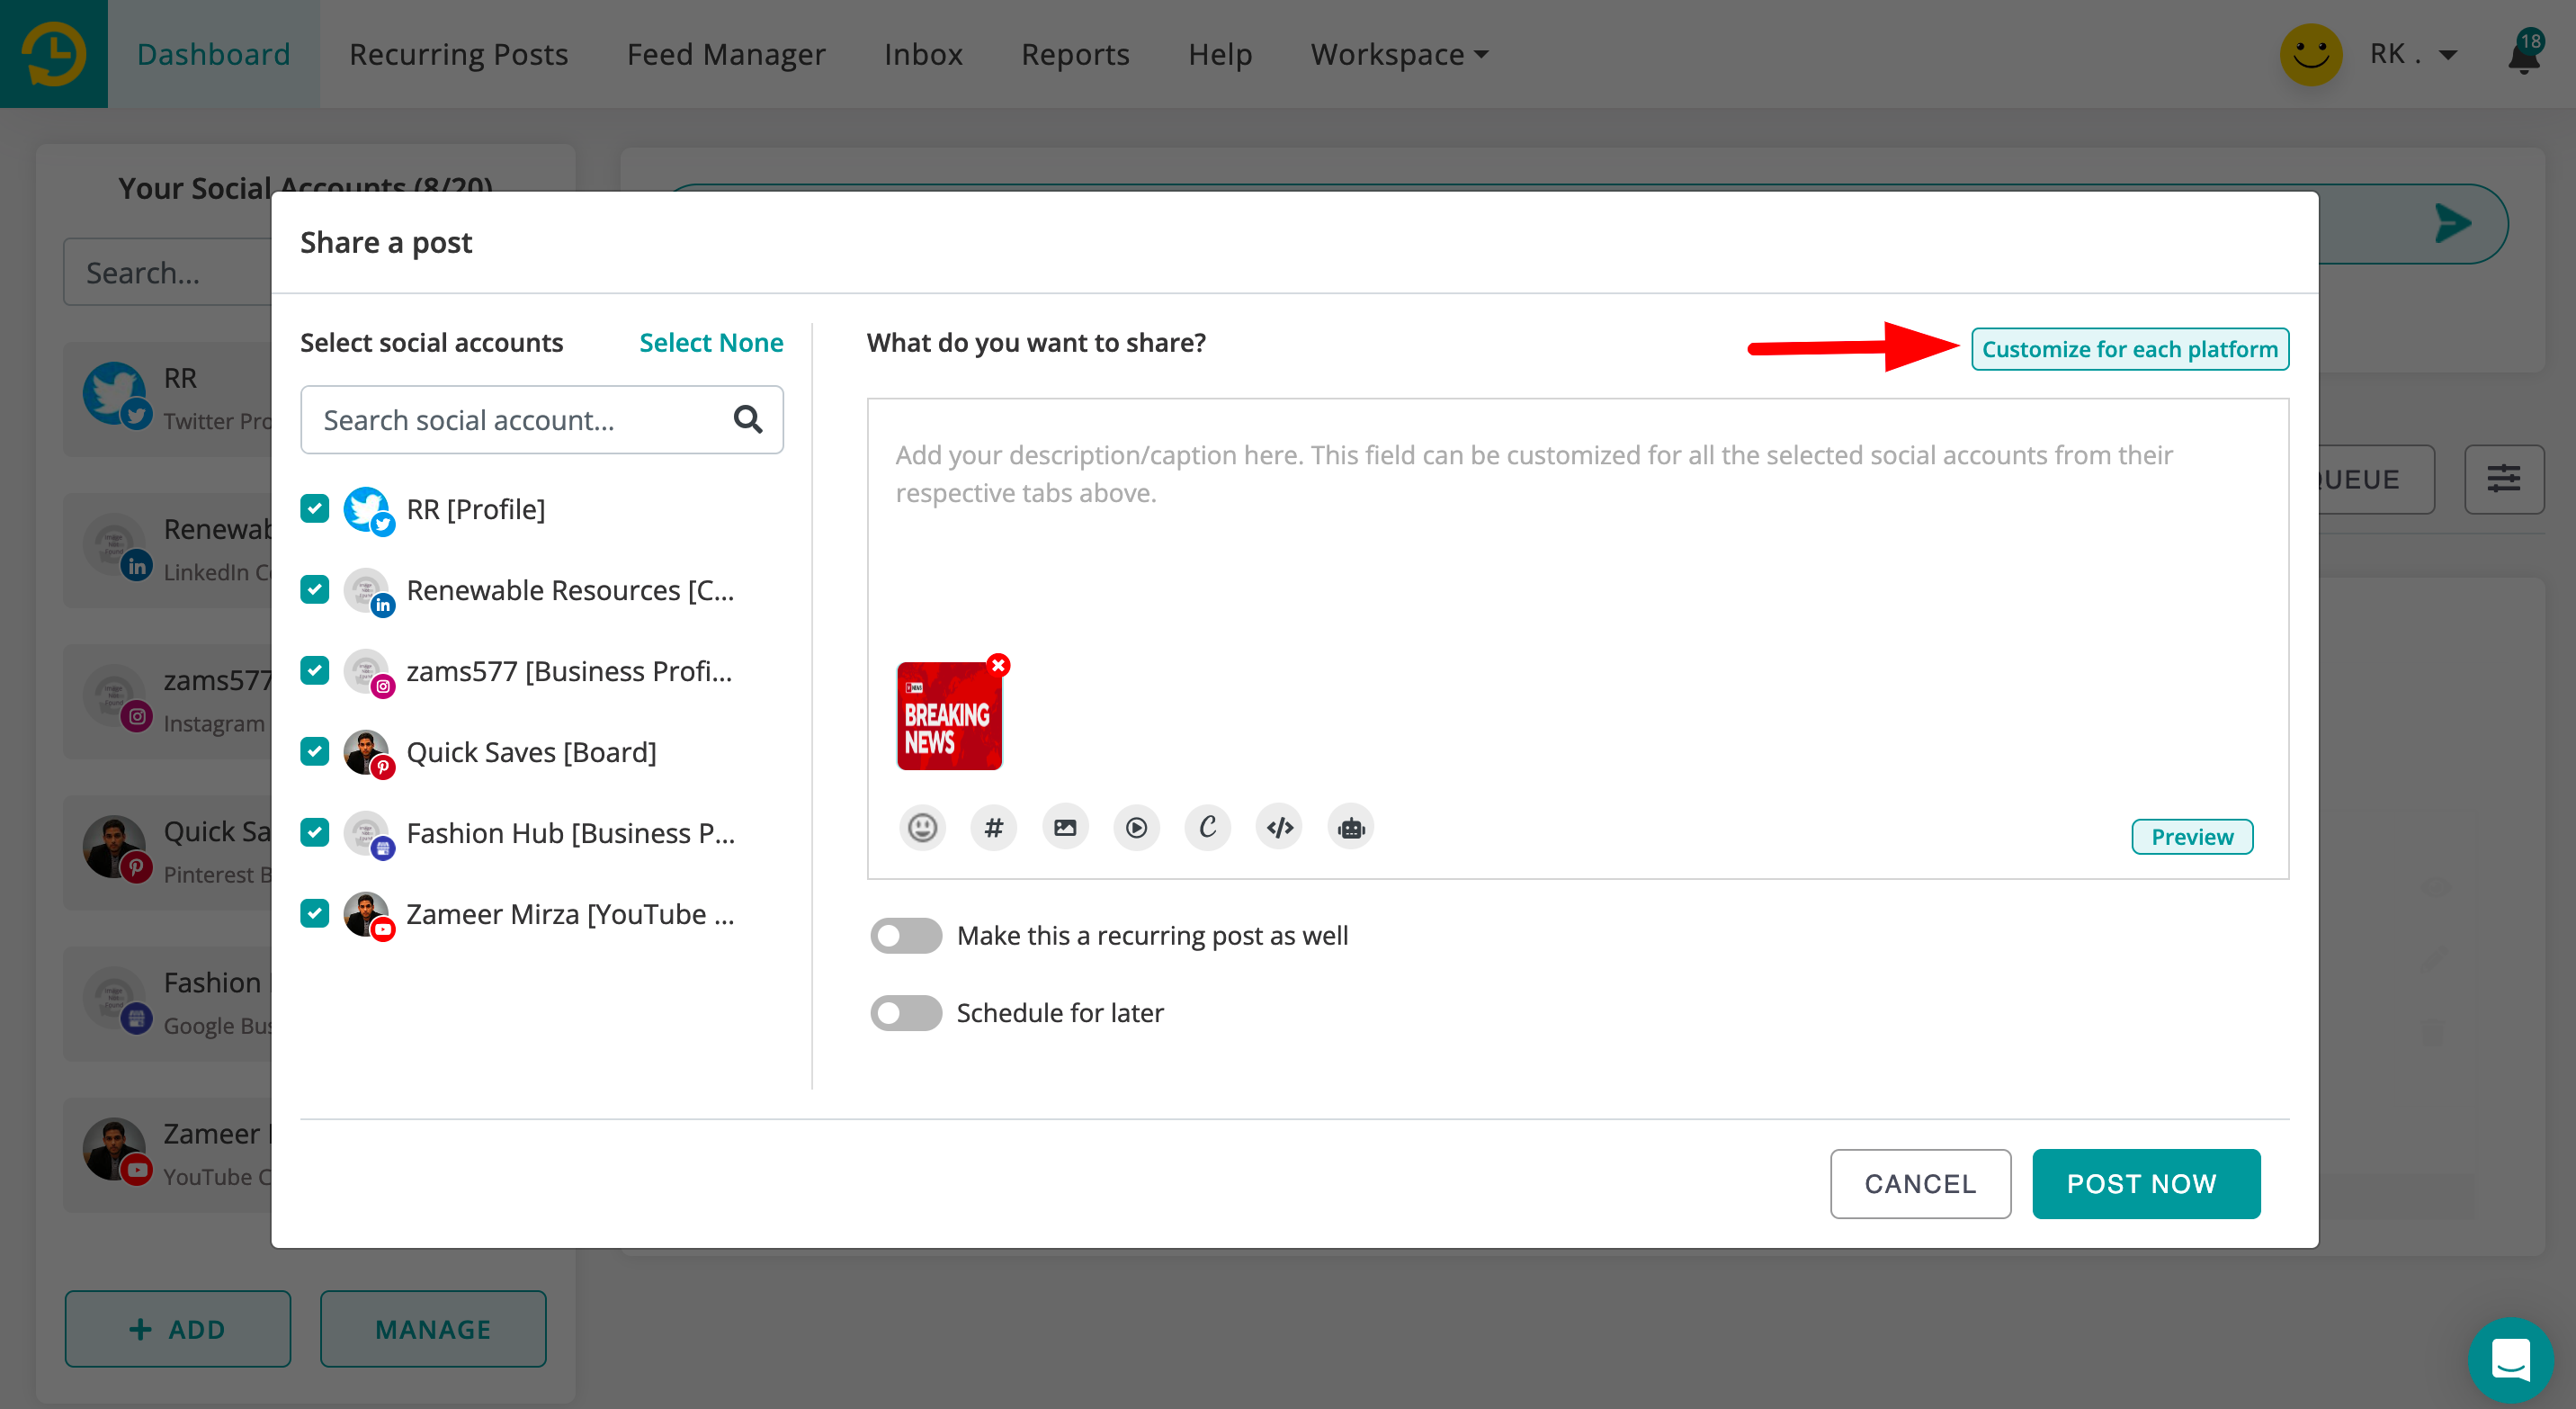This screenshot has width=2576, height=1409.
Task: Open the code snippet icon
Action: click(1279, 828)
